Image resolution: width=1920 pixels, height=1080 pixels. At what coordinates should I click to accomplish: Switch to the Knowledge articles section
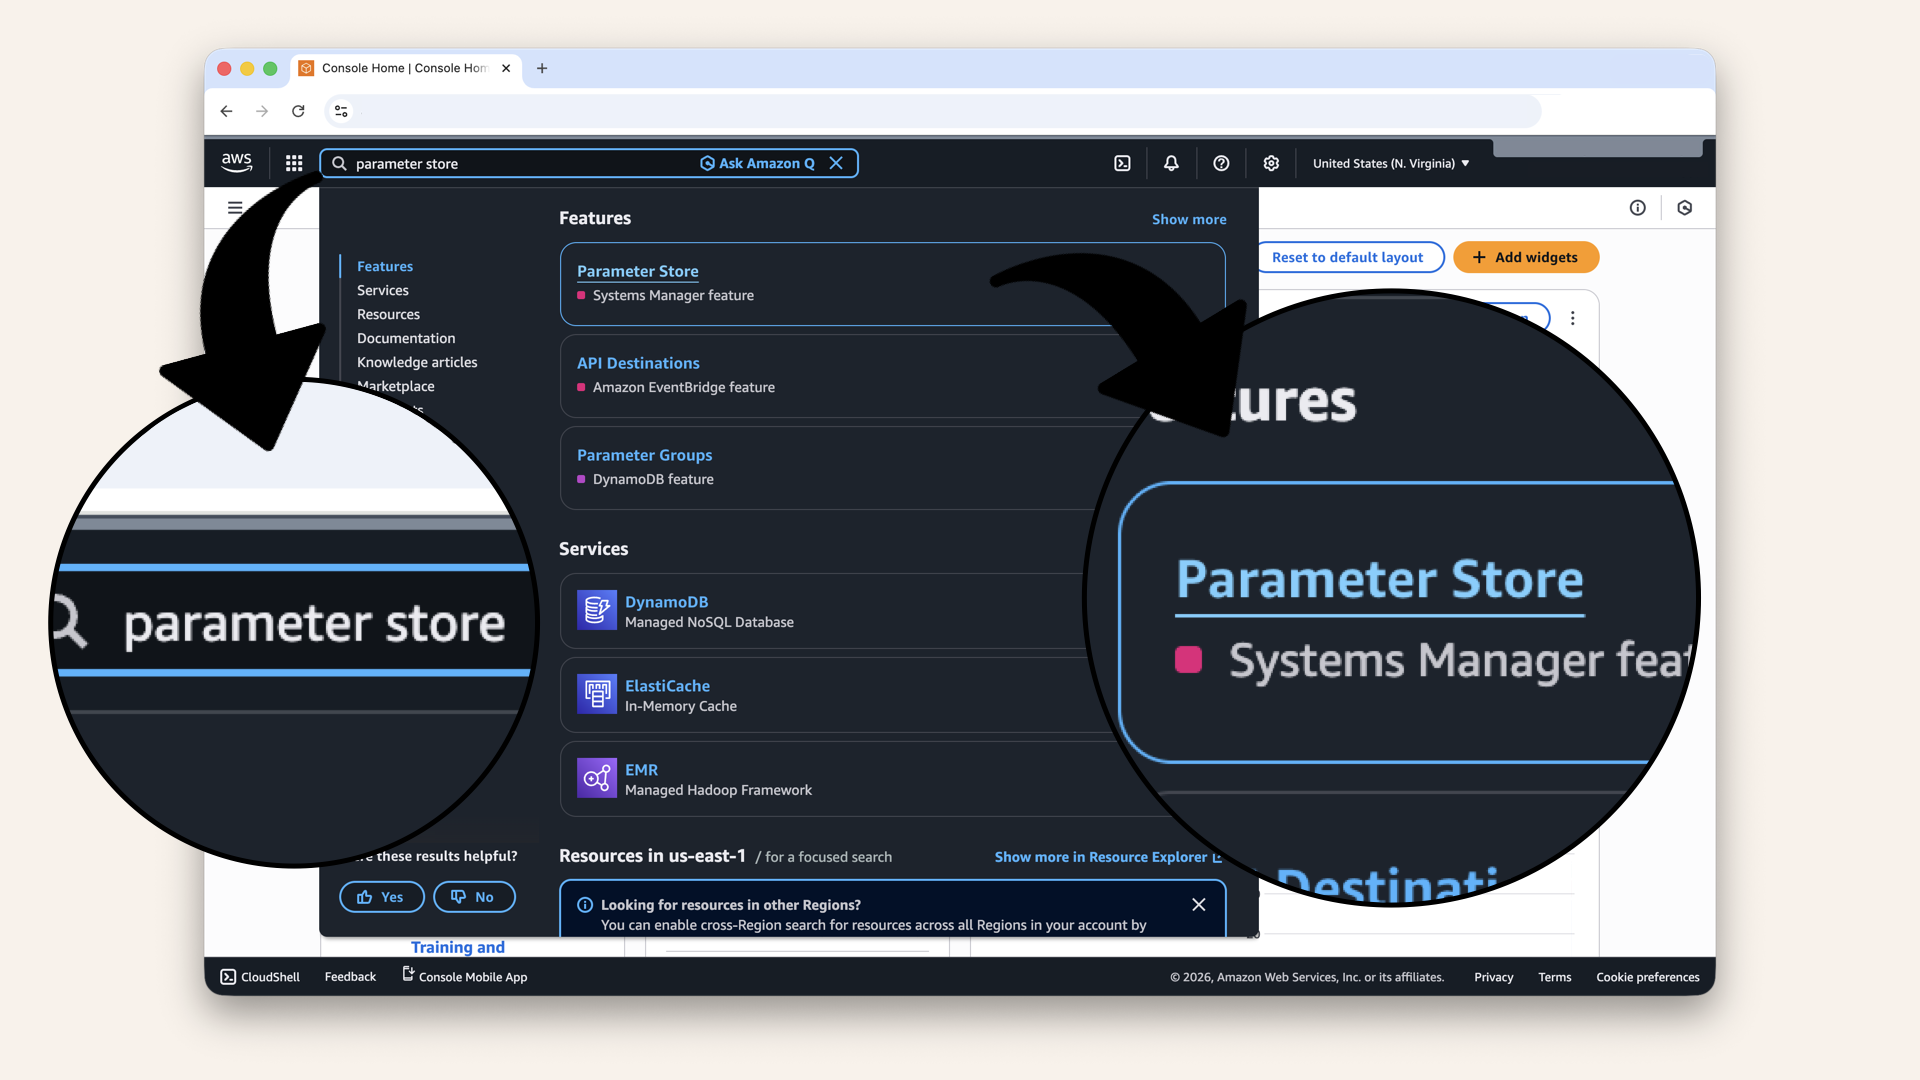point(417,362)
